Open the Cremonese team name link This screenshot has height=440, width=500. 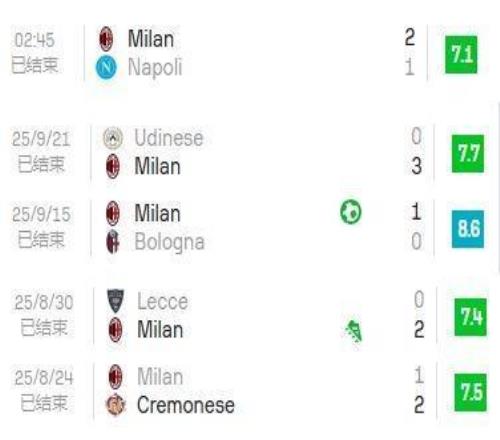pos(186,405)
